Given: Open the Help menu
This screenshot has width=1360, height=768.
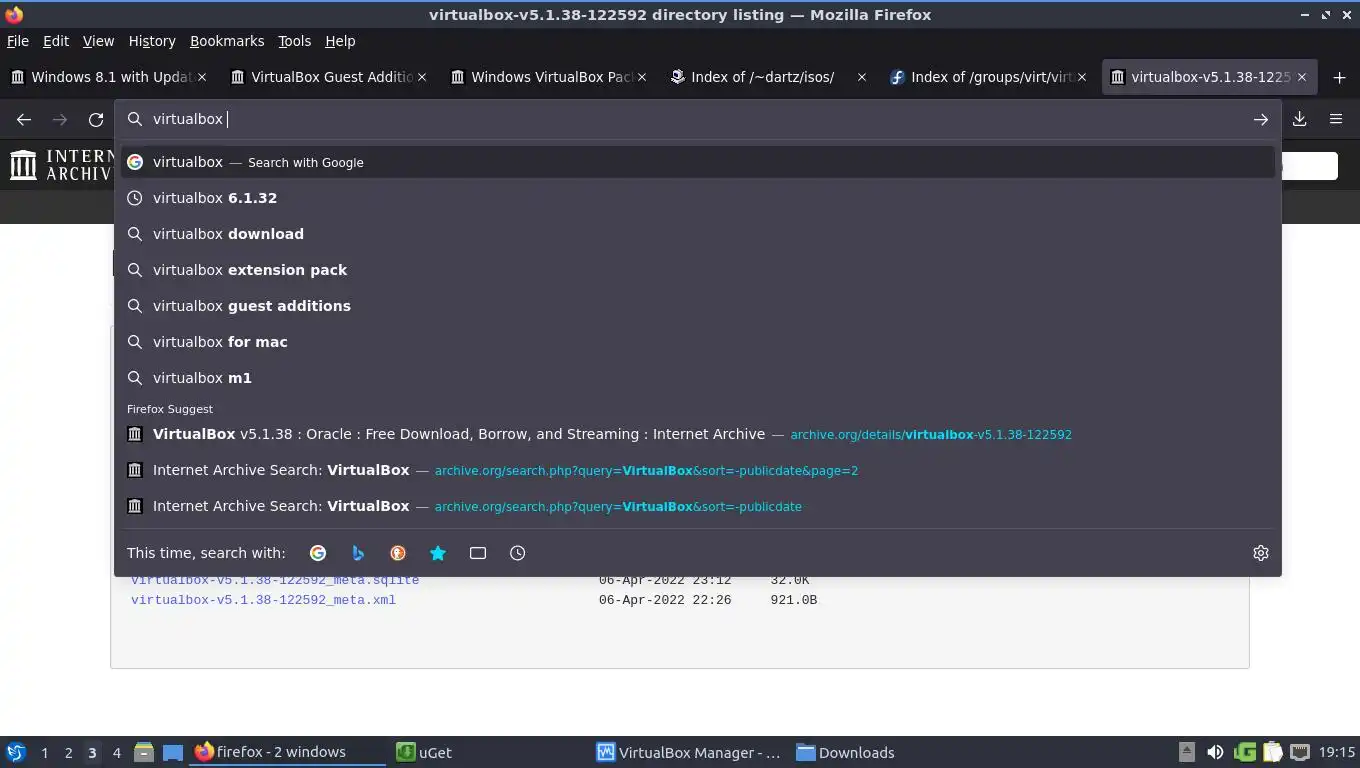Looking at the screenshot, I should pos(340,41).
